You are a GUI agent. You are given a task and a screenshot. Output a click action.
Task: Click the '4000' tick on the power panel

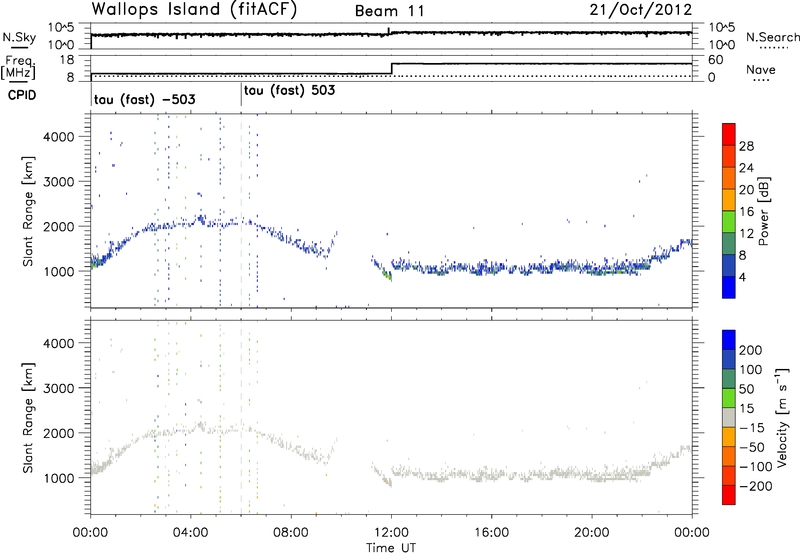[x=58, y=137]
